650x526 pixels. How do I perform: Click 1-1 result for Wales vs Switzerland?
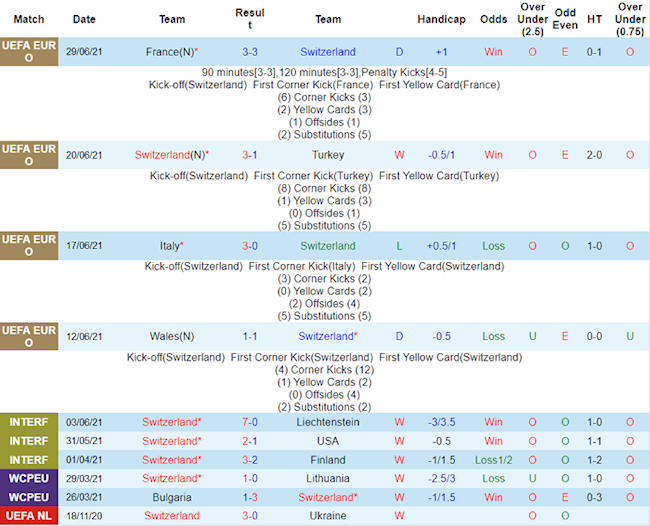(x=250, y=337)
